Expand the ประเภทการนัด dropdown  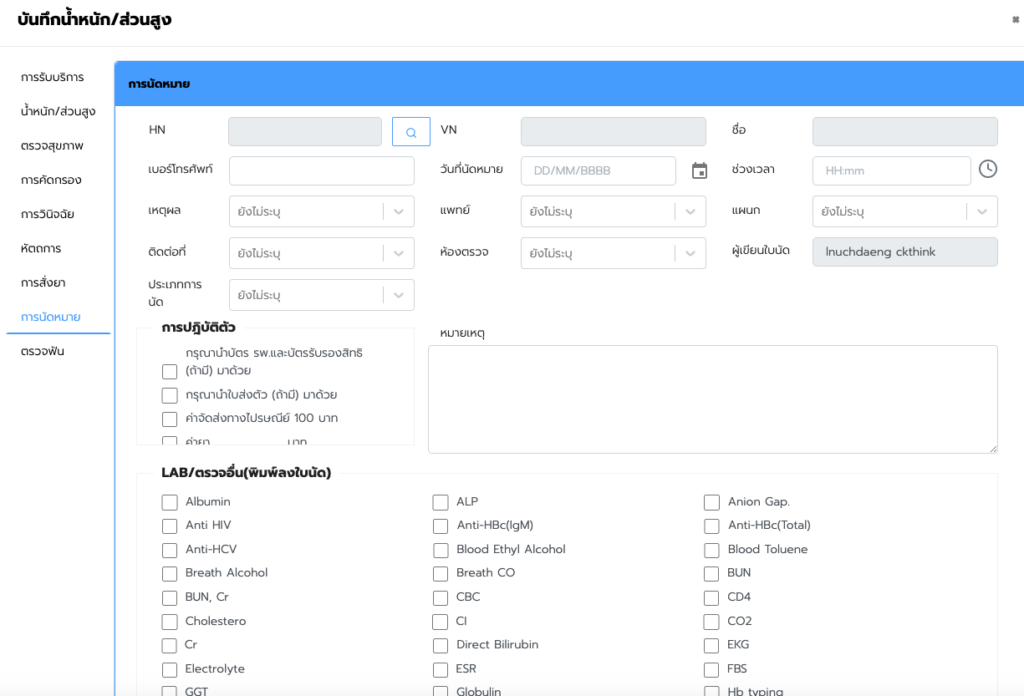click(398, 295)
